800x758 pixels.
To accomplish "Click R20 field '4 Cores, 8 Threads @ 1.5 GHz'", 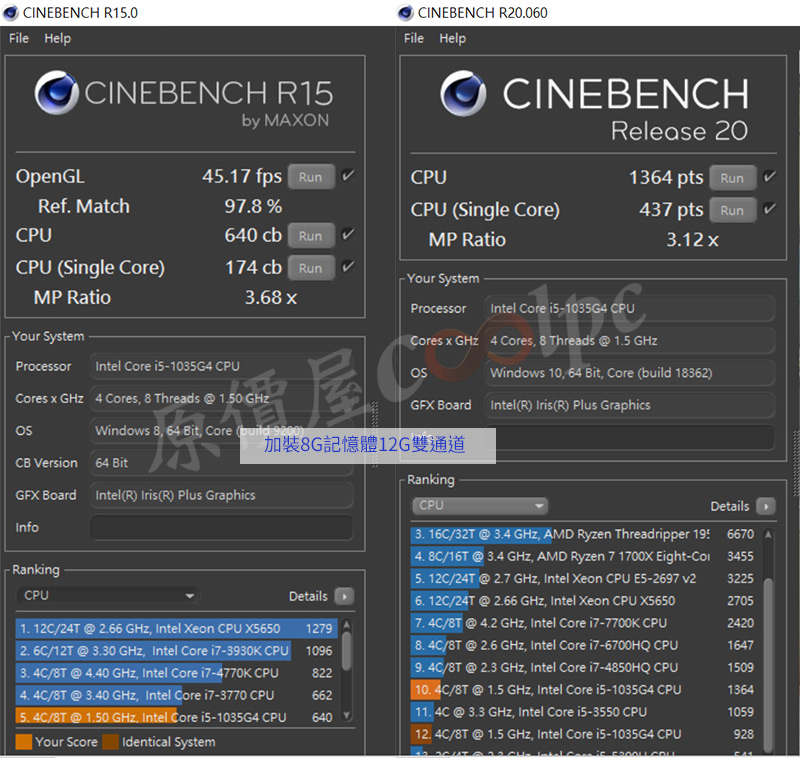I will point(630,340).
